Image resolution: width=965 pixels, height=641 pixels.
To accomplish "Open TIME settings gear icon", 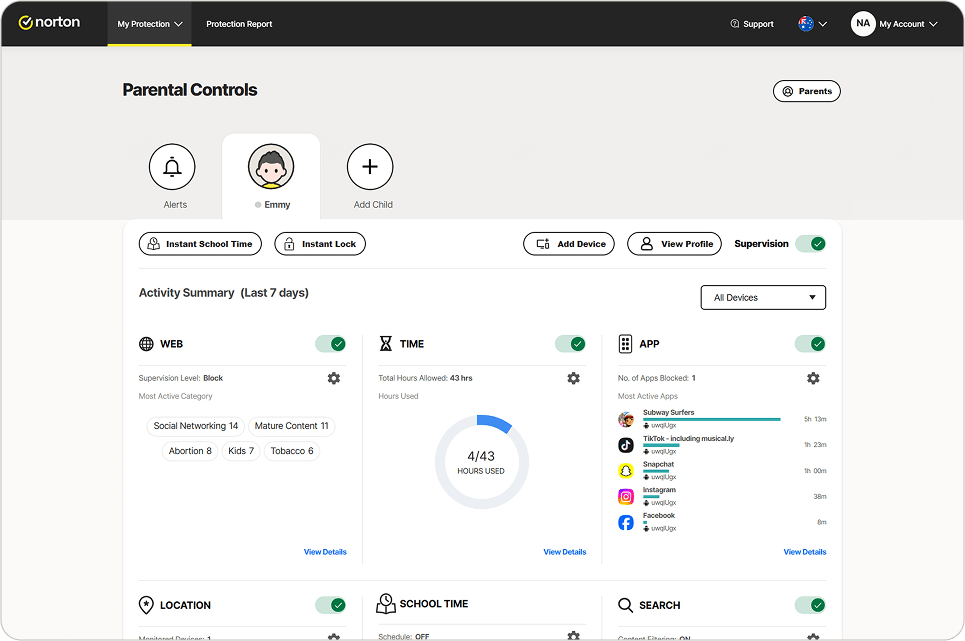I will click(574, 378).
